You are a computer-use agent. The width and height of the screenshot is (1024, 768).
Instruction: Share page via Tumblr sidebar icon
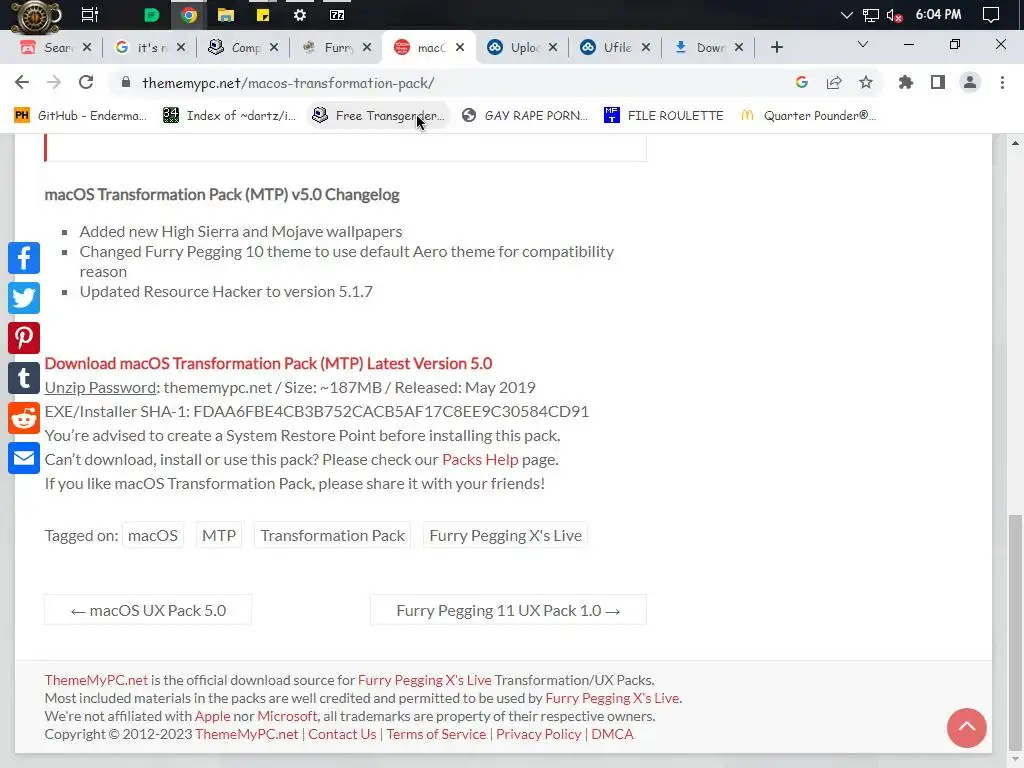(24, 378)
